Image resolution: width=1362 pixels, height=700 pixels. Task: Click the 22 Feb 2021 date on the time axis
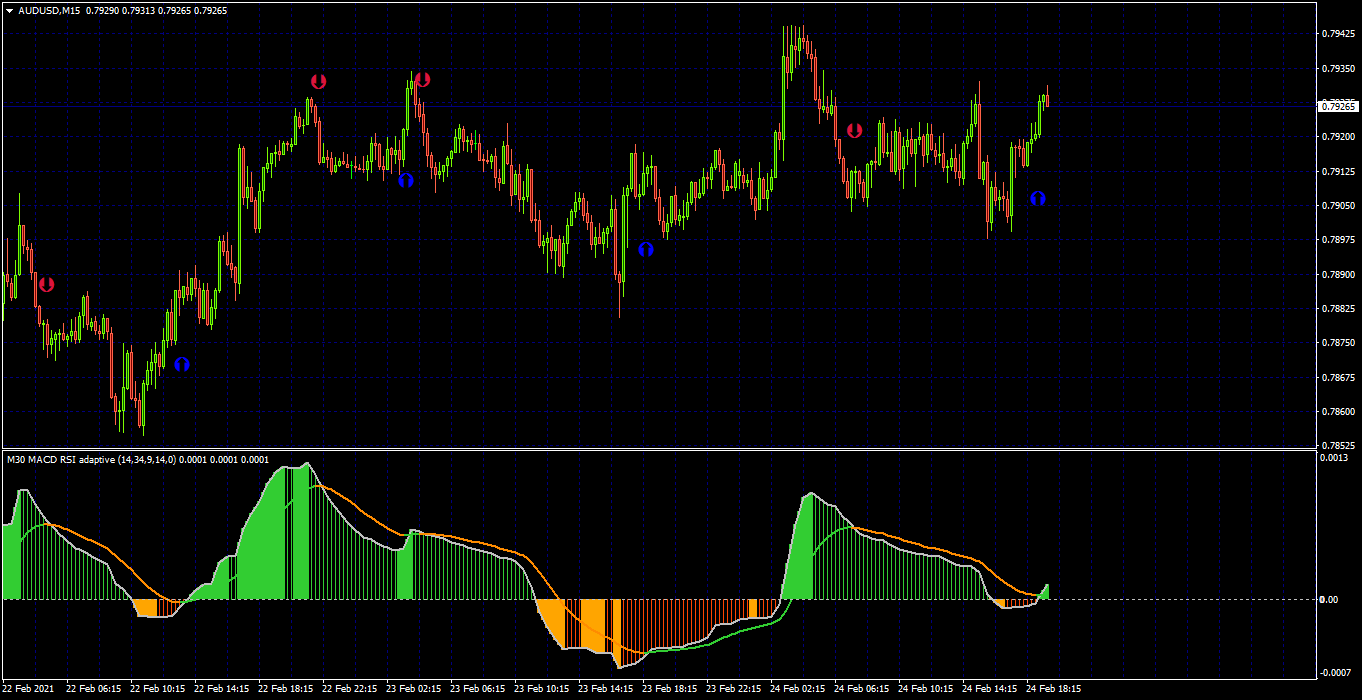coord(29,689)
